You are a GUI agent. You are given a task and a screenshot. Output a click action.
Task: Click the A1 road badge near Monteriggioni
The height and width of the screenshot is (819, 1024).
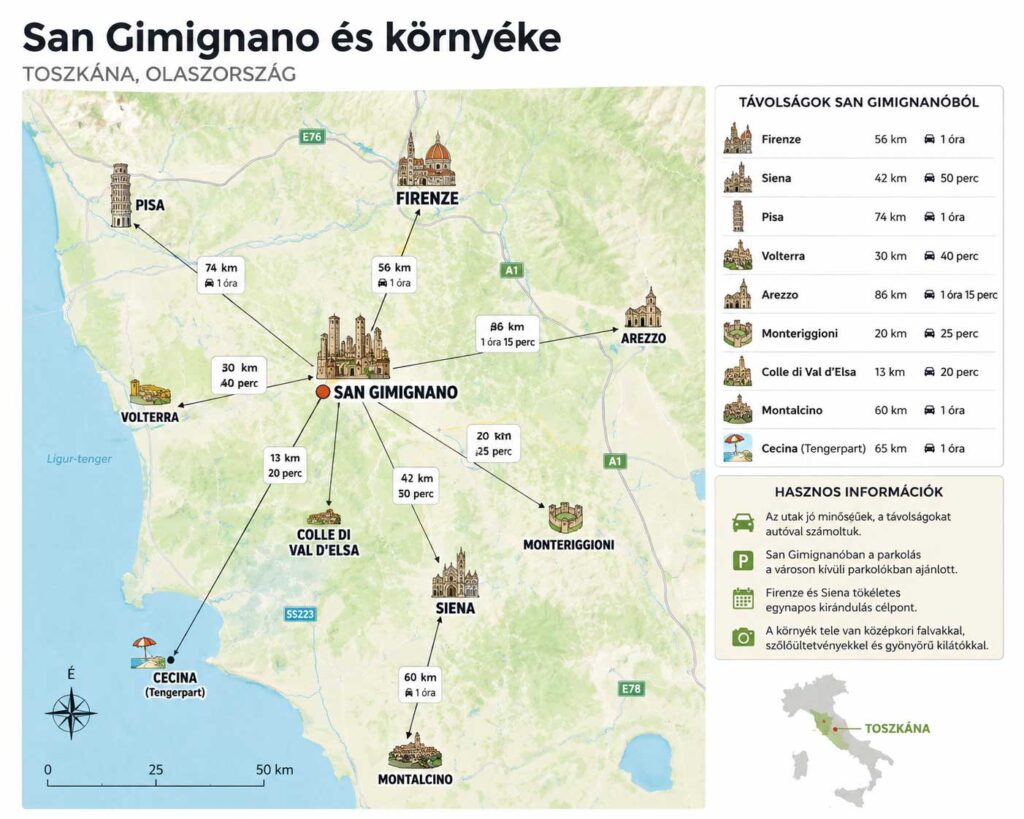coord(615,461)
